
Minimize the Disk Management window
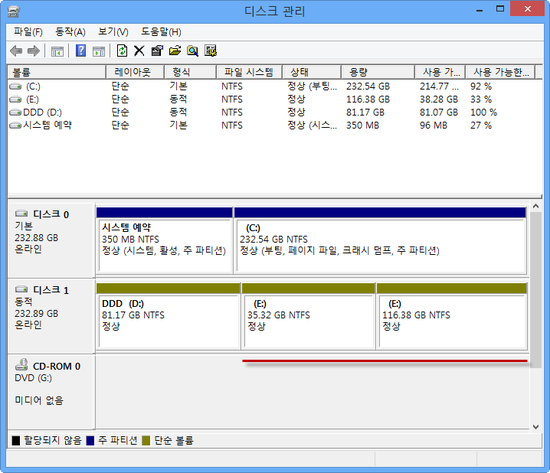479,9
